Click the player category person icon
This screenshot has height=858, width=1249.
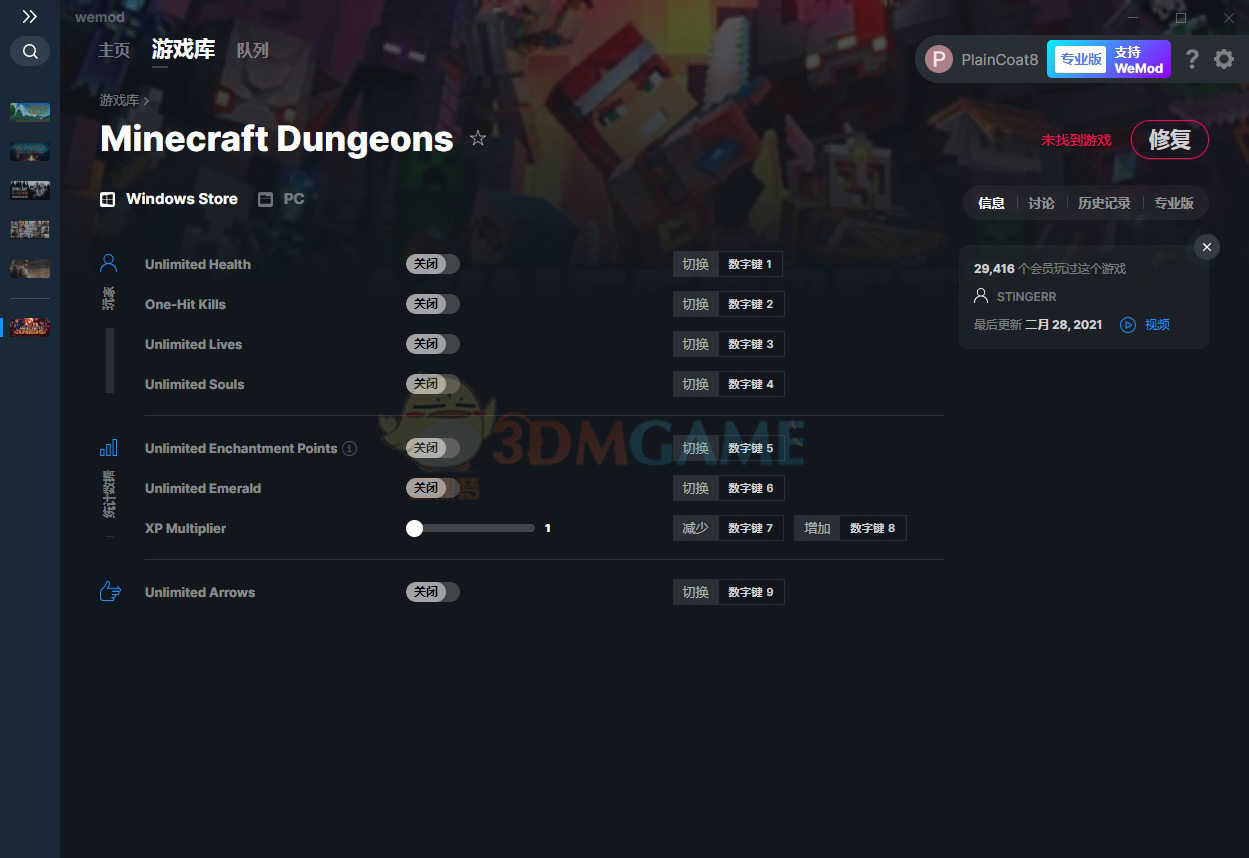point(109,263)
